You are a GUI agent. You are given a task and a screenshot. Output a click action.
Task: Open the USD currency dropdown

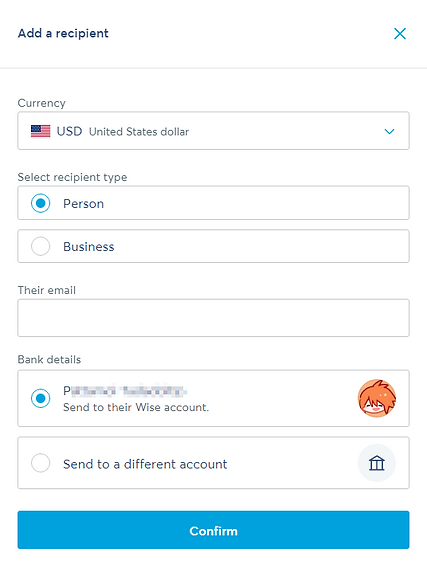(214, 131)
